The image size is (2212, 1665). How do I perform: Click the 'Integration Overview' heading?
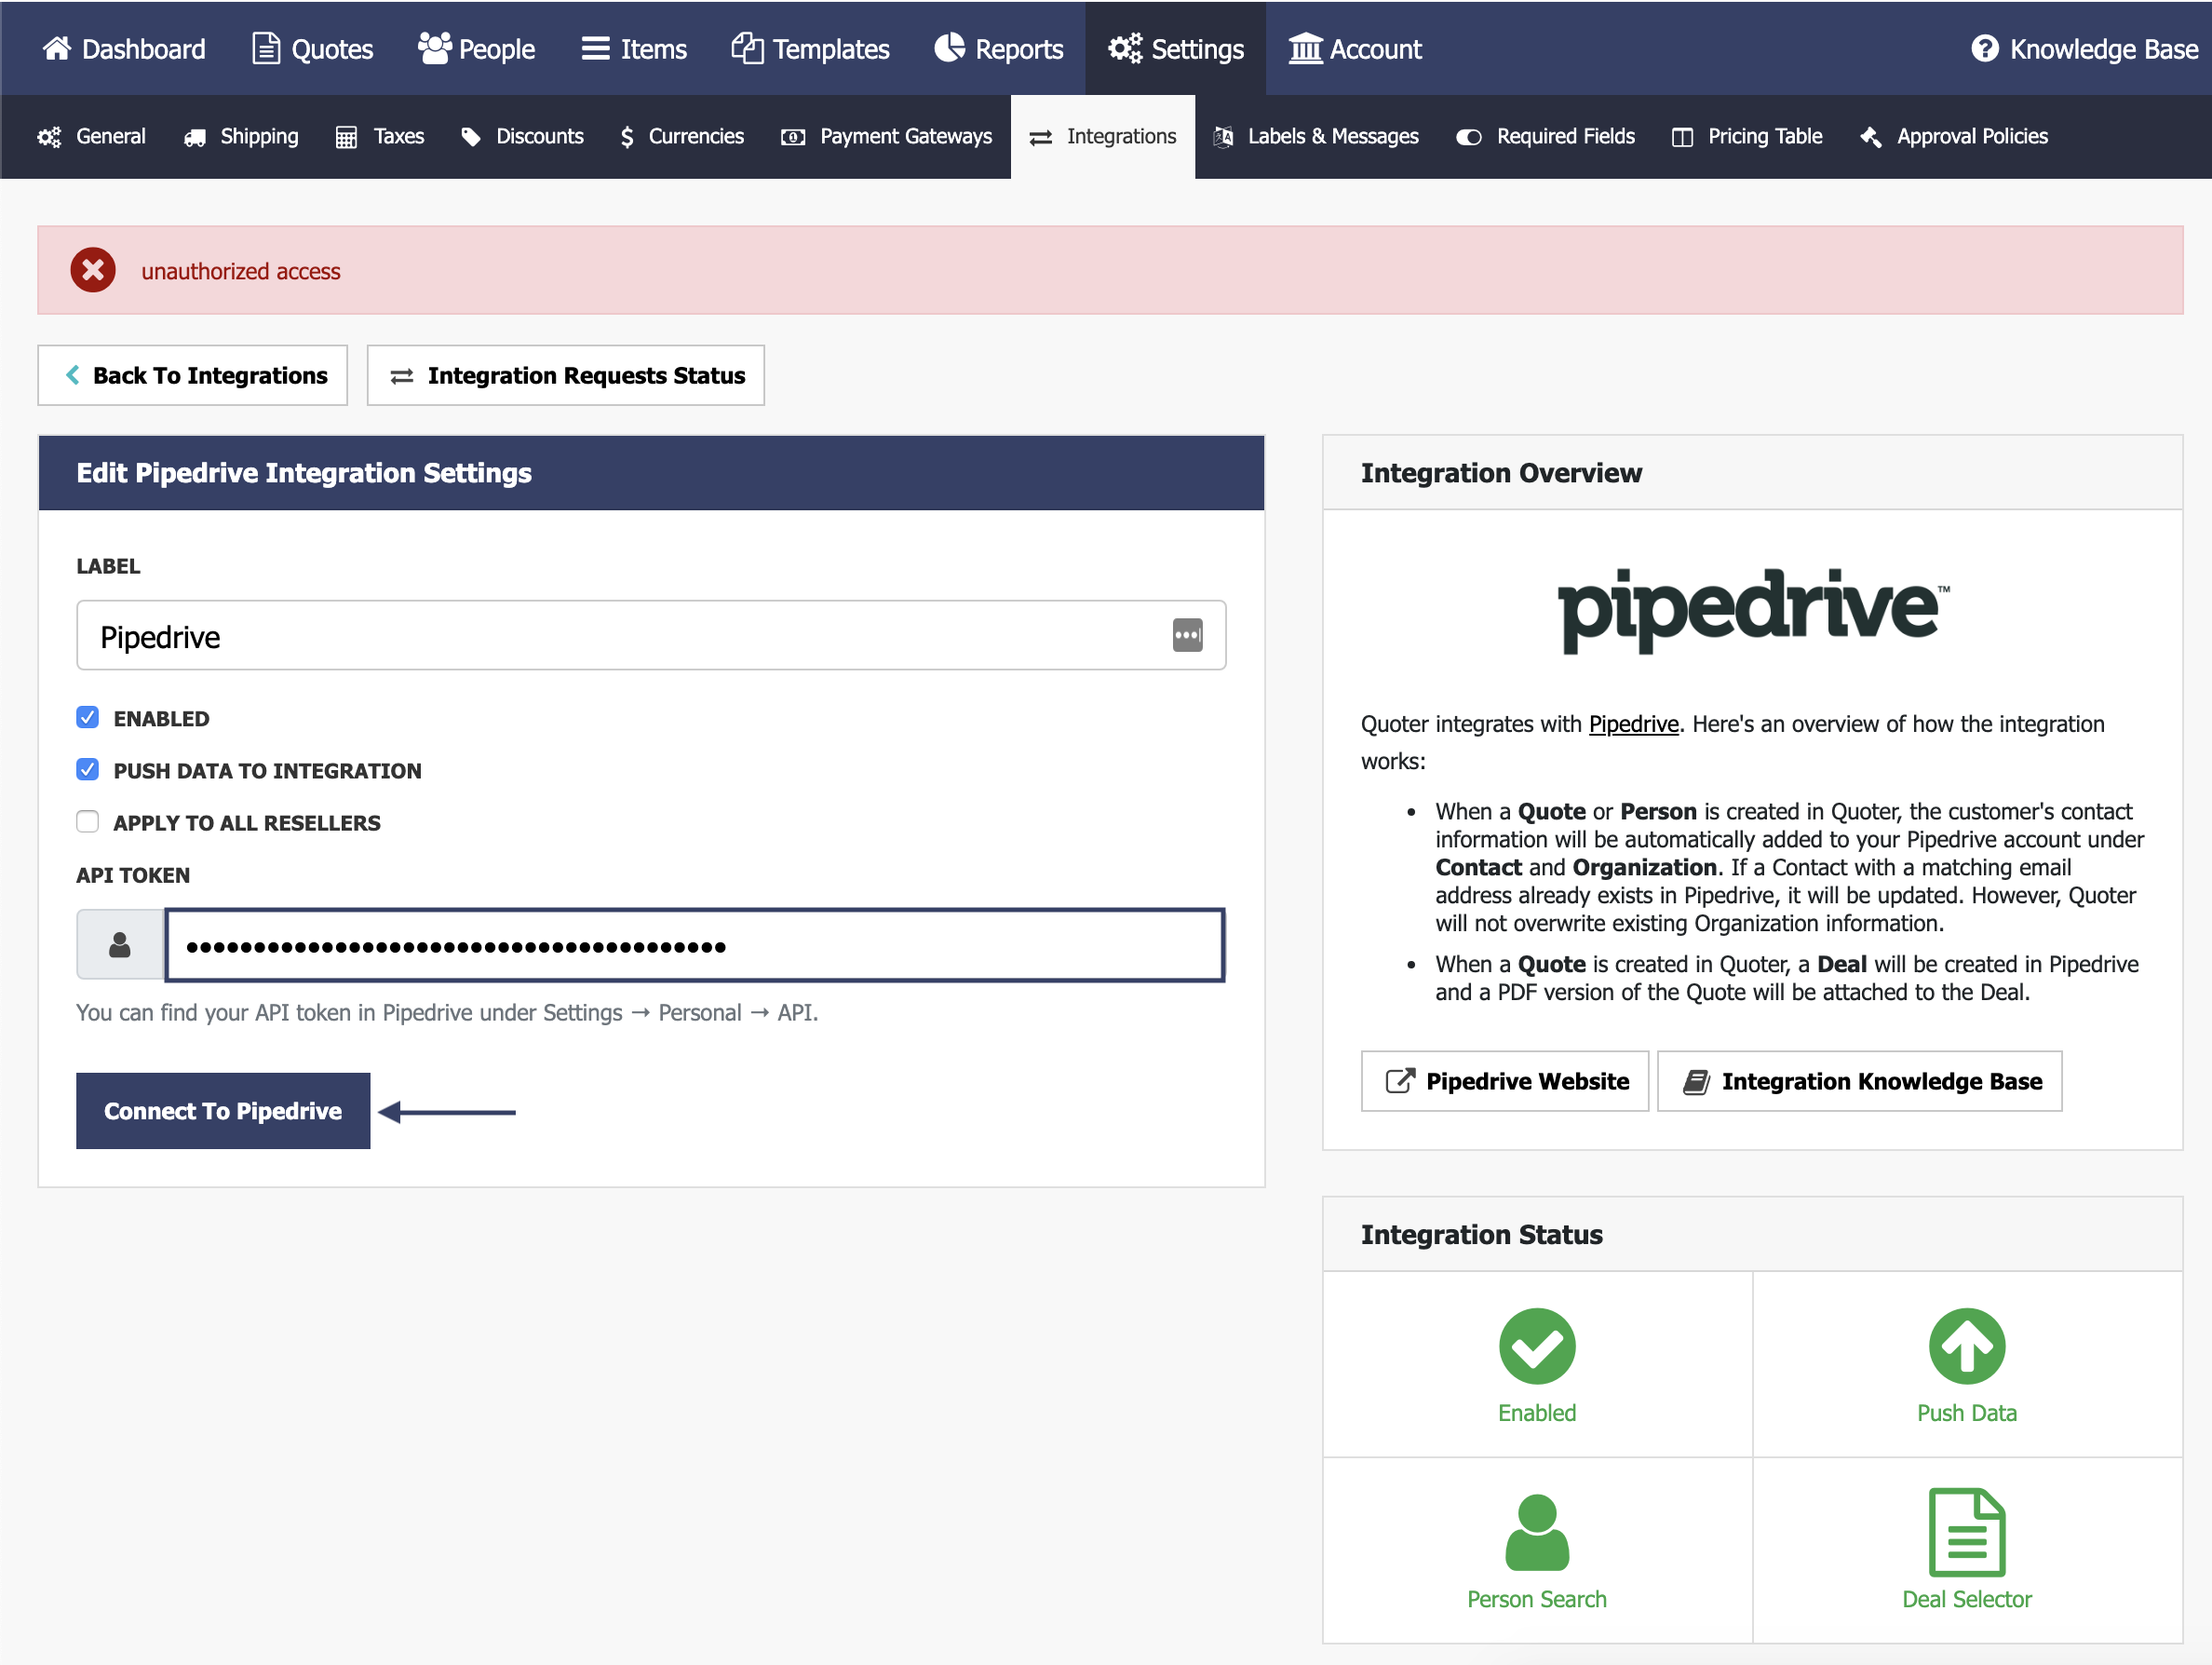(1501, 472)
